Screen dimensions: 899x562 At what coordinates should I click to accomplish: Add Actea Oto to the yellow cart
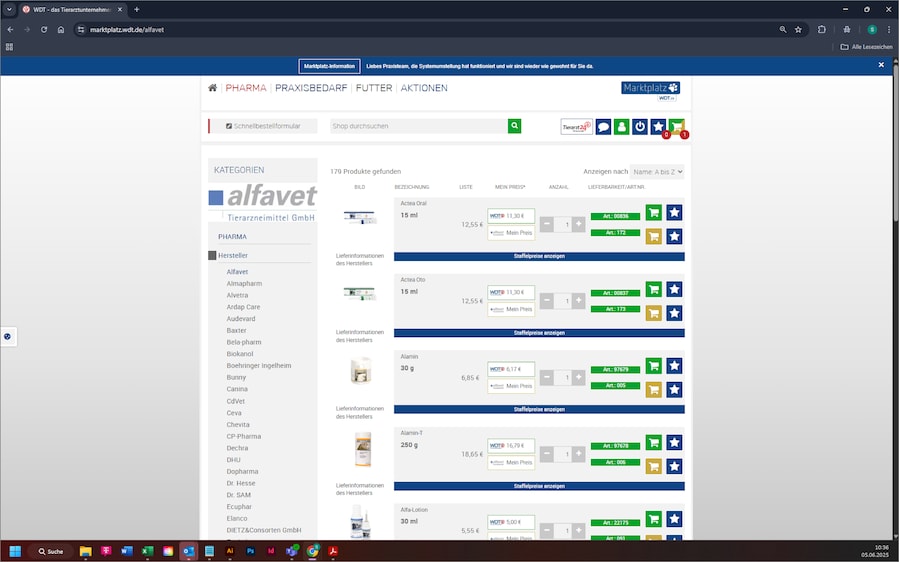654,313
